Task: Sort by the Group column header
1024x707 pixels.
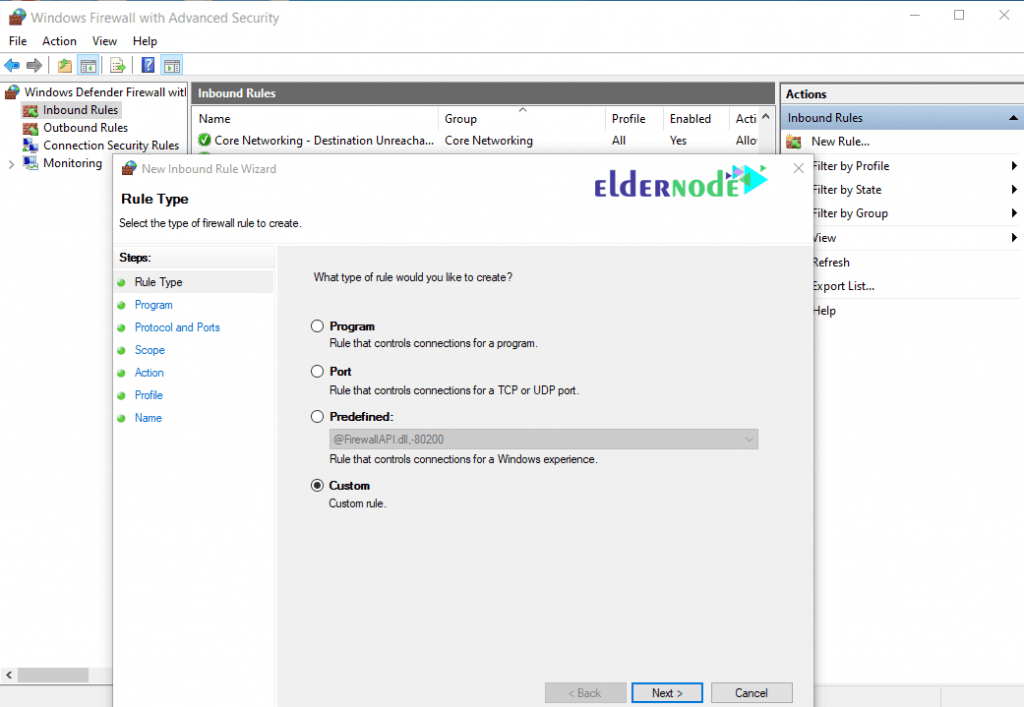Action: (x=460, y=118)
